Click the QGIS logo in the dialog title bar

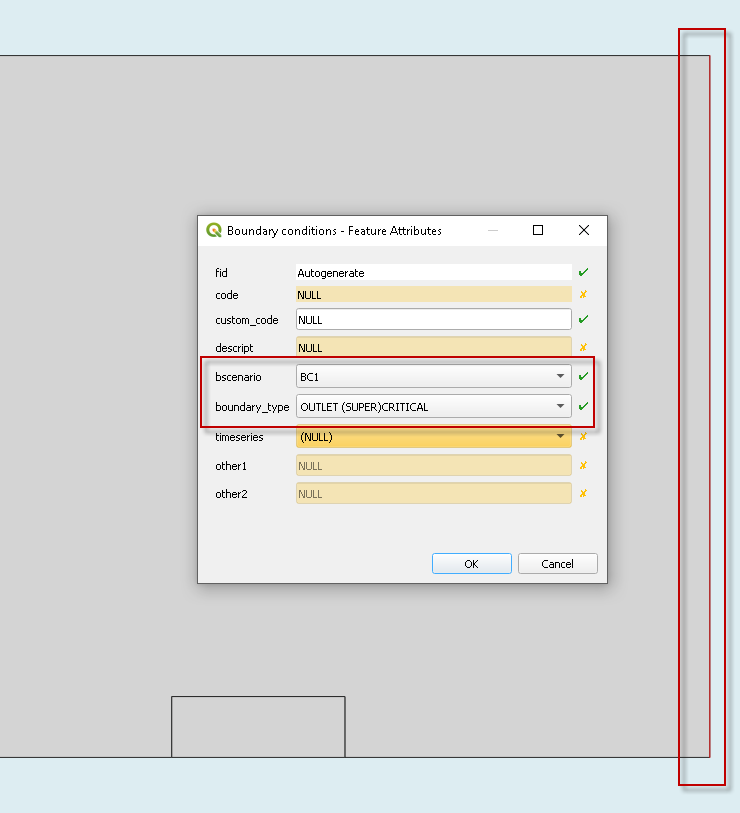coord(214,230)
